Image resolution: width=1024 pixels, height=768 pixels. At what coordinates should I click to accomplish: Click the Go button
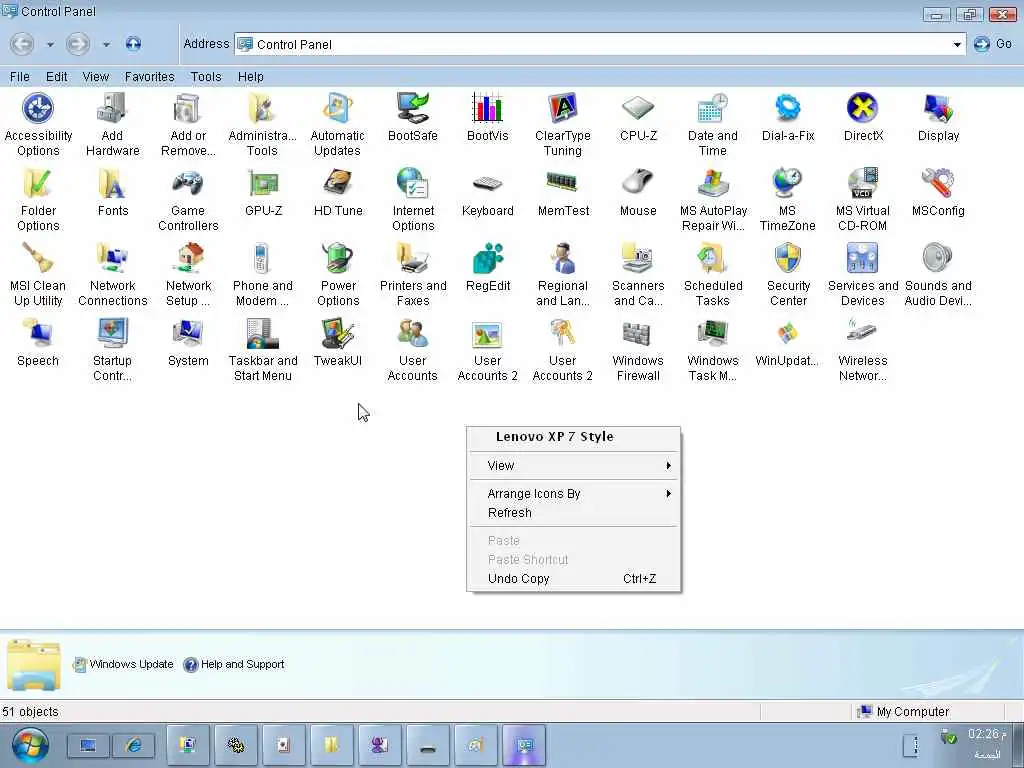pos(993,44)
